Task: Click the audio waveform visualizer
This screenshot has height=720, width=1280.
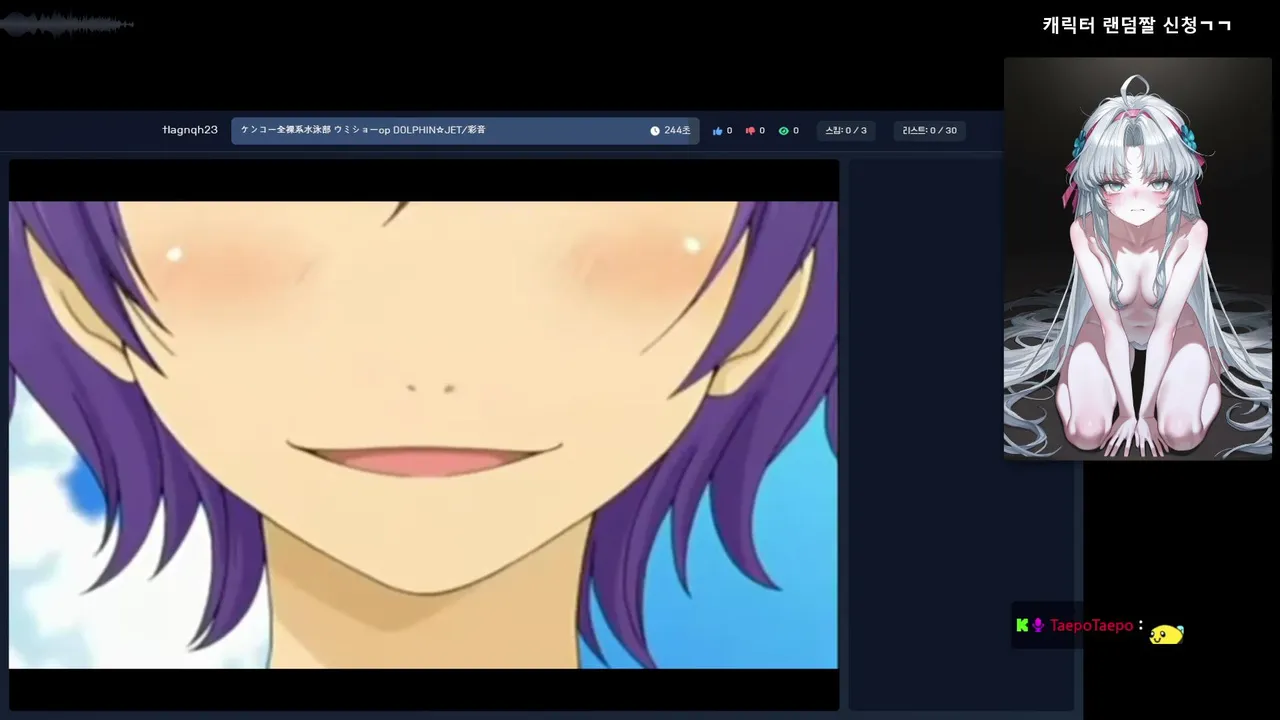Action: (67, 24)
